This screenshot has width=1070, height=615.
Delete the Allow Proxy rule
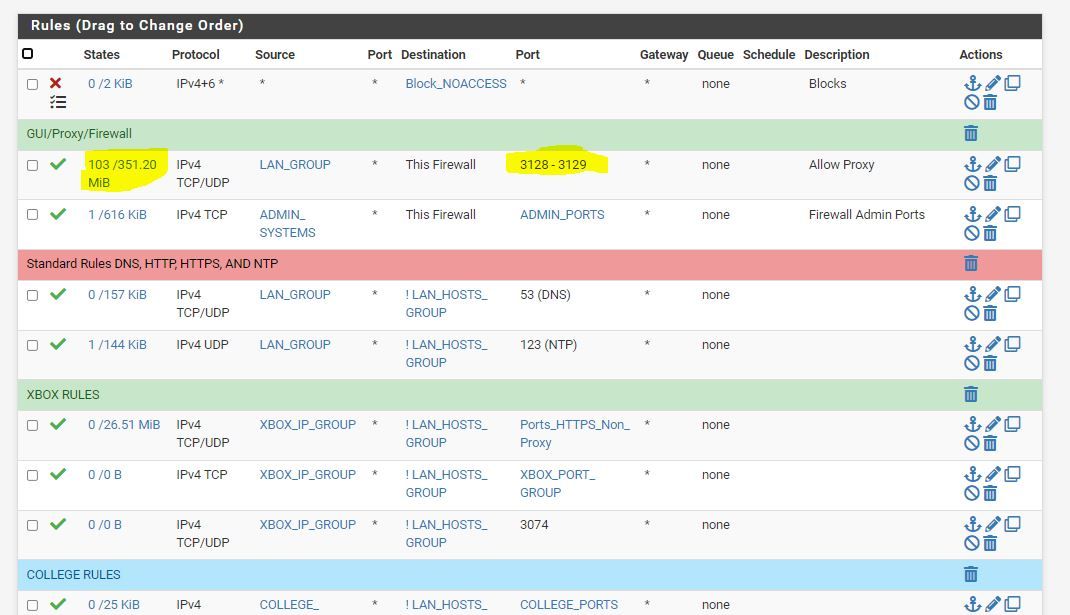coord(990,183)
